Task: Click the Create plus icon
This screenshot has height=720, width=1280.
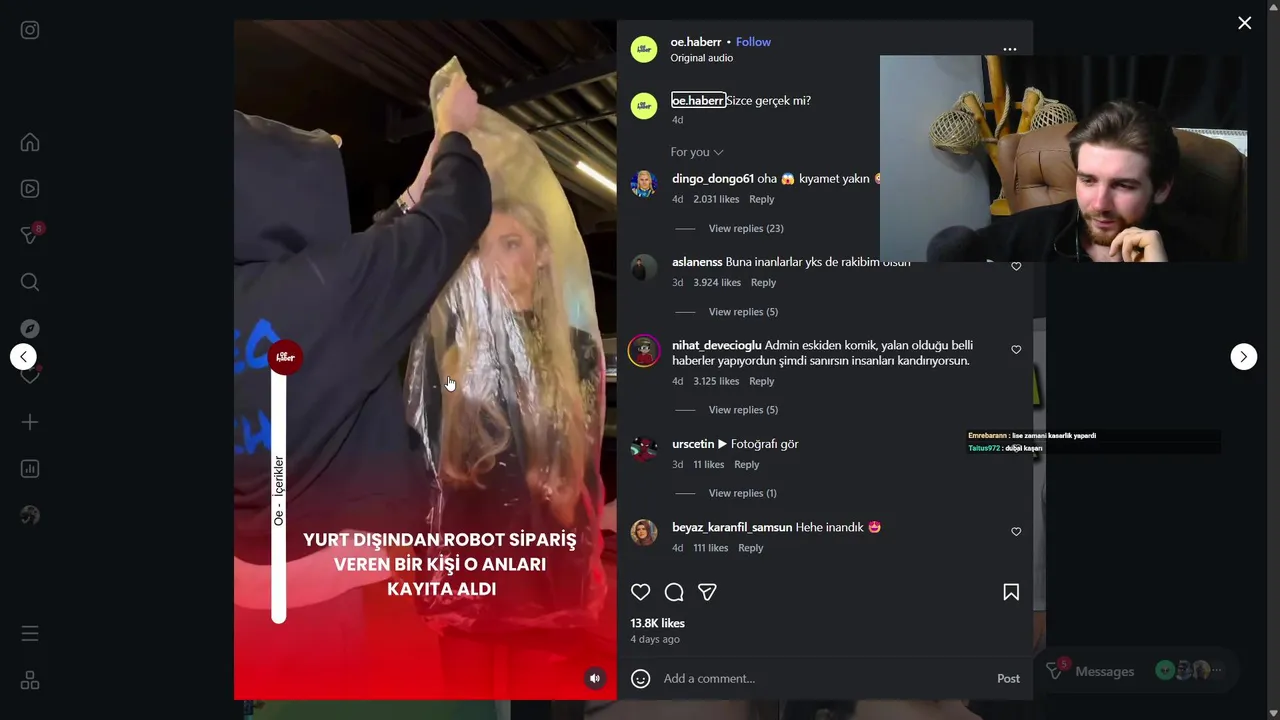Action: point(30,422)
